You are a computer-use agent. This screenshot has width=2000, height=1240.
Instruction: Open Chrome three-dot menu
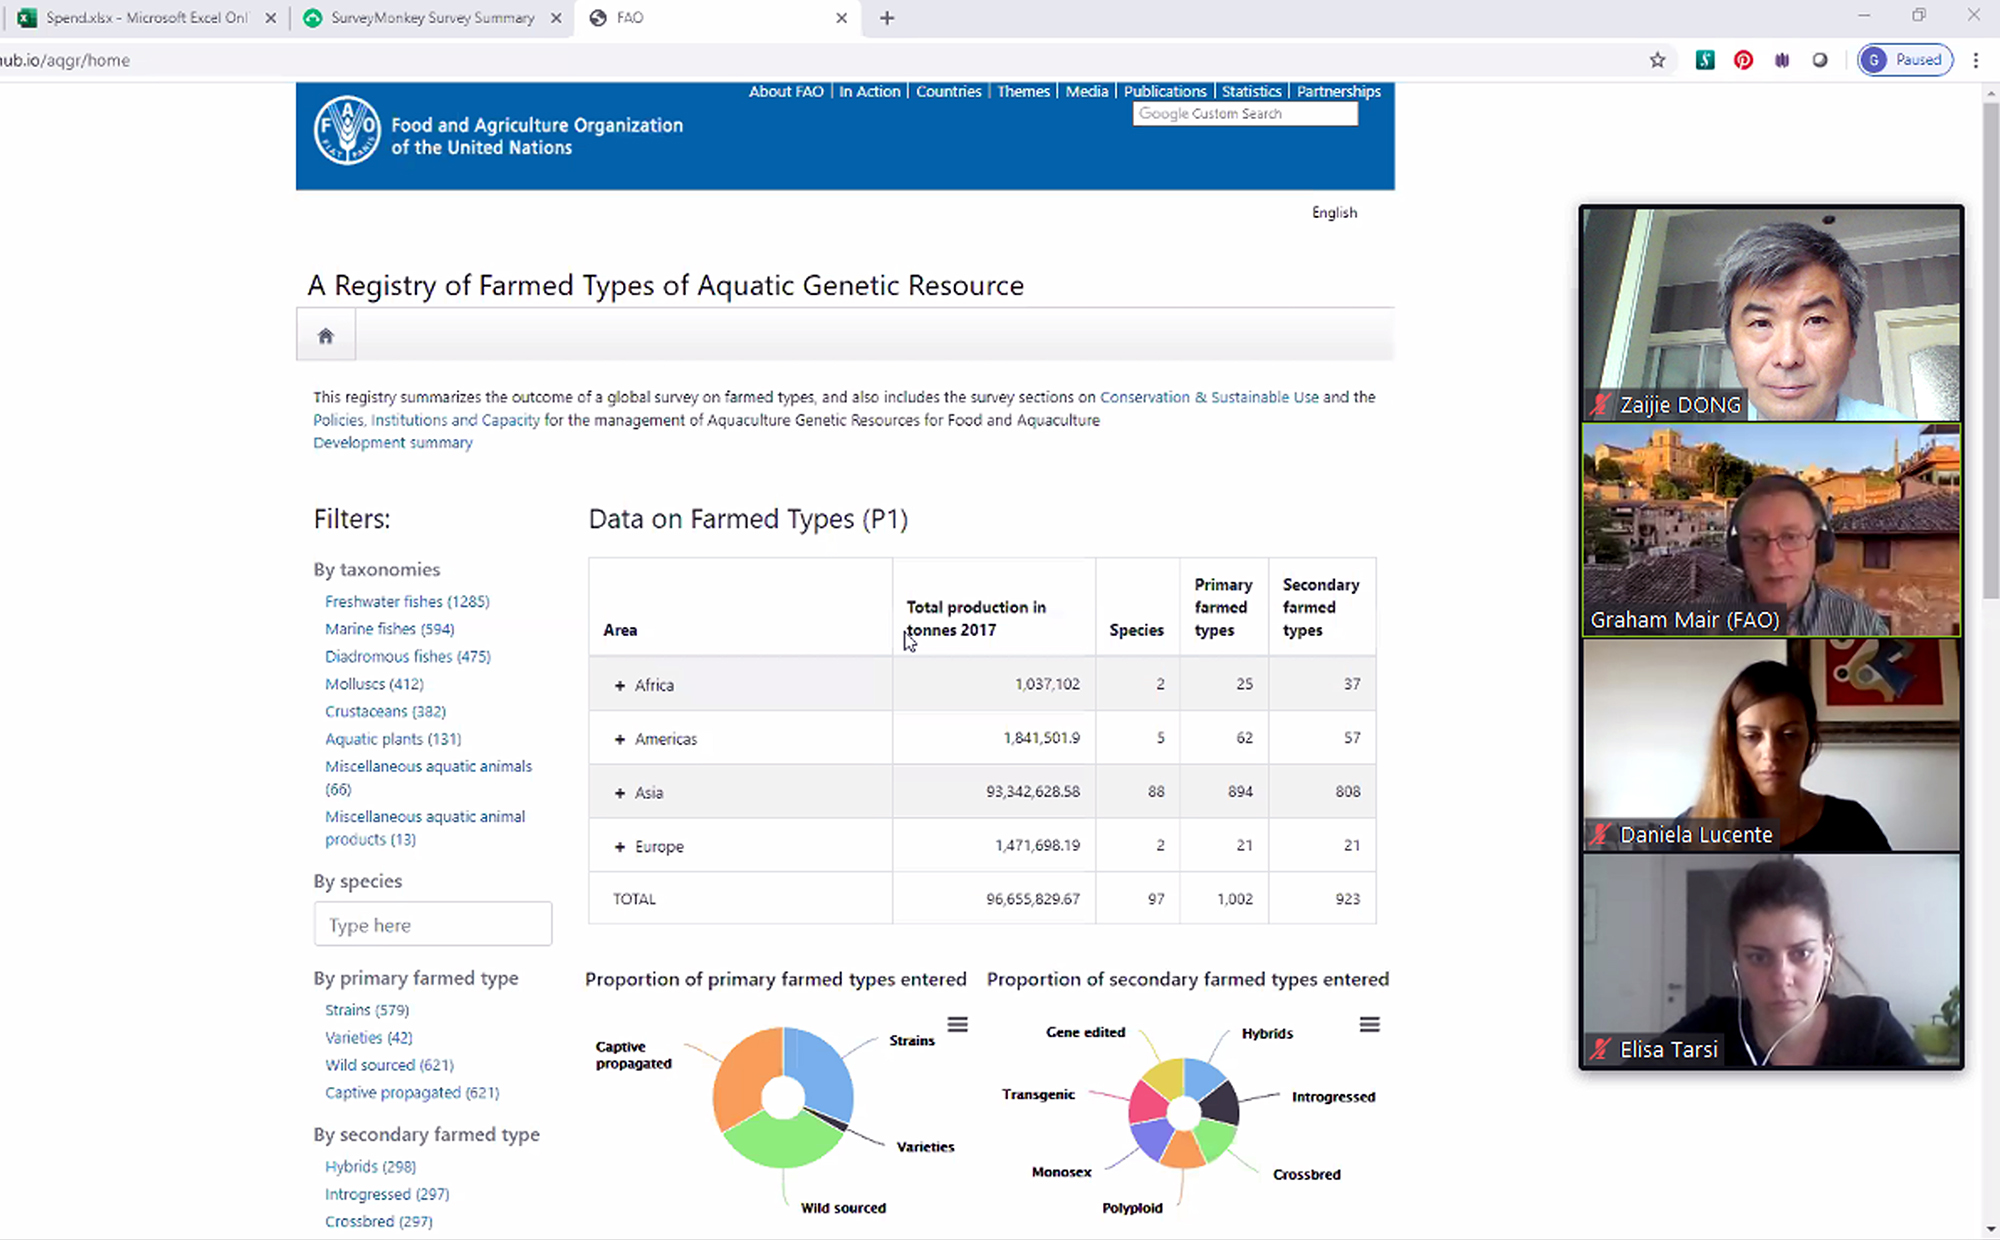pyautogui.click(x=1976, y=60)
